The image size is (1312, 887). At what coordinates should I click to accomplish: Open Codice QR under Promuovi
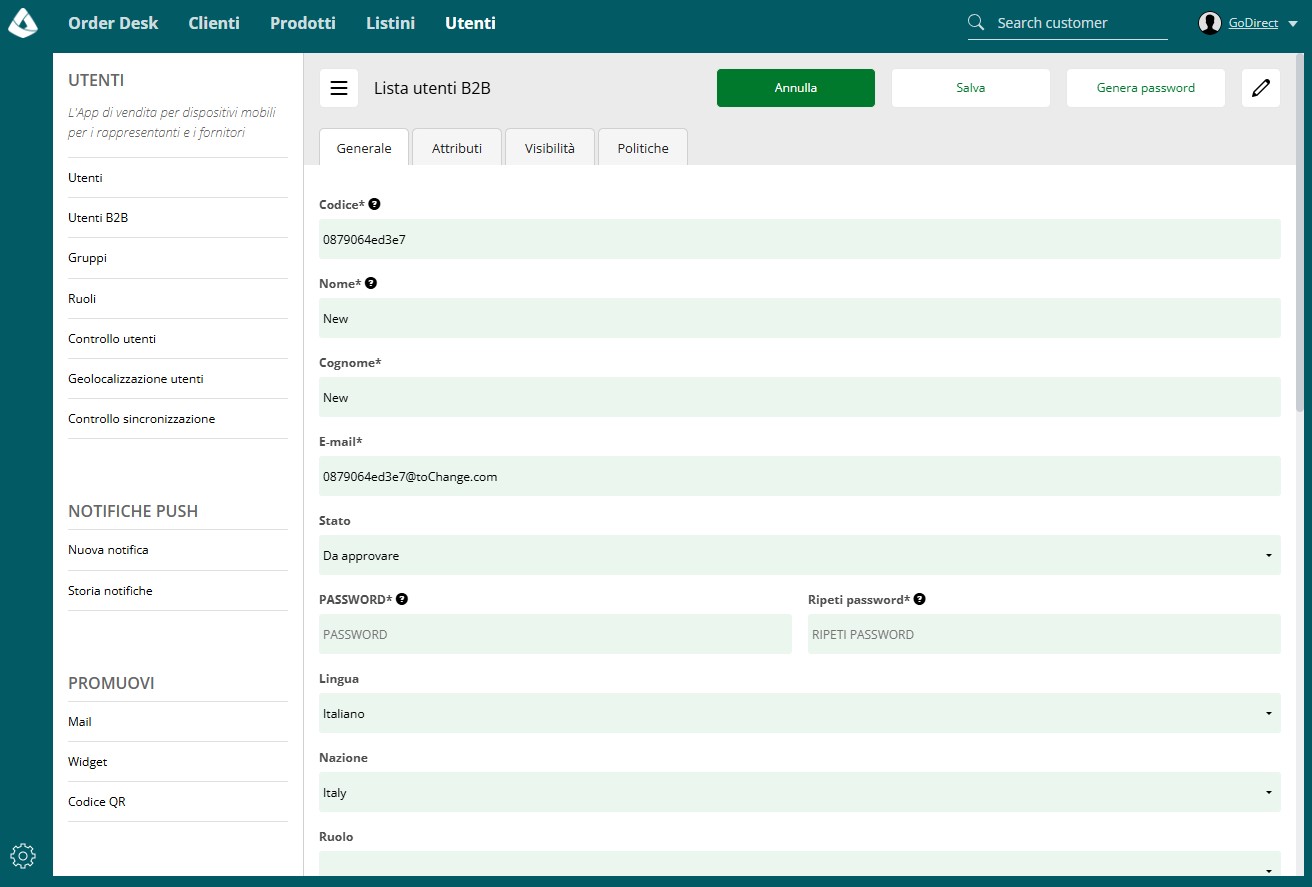point(178,802)
